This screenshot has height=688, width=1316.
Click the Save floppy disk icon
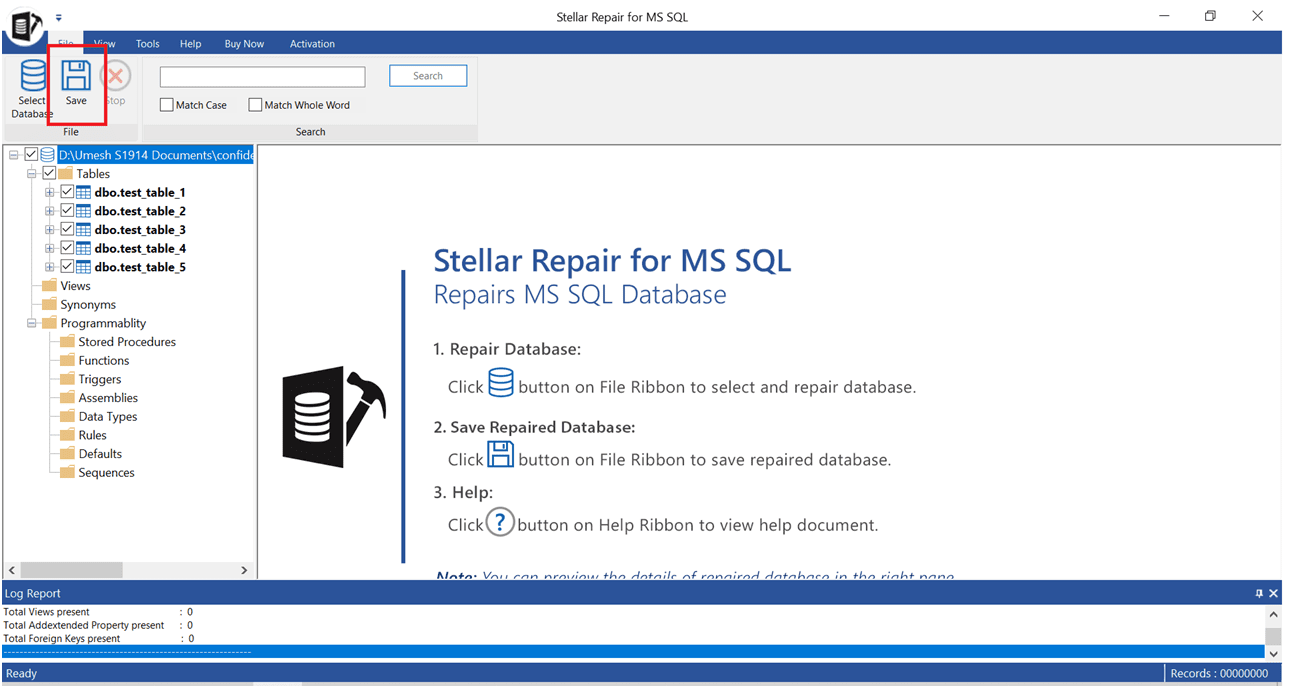(x=76, y=75)
